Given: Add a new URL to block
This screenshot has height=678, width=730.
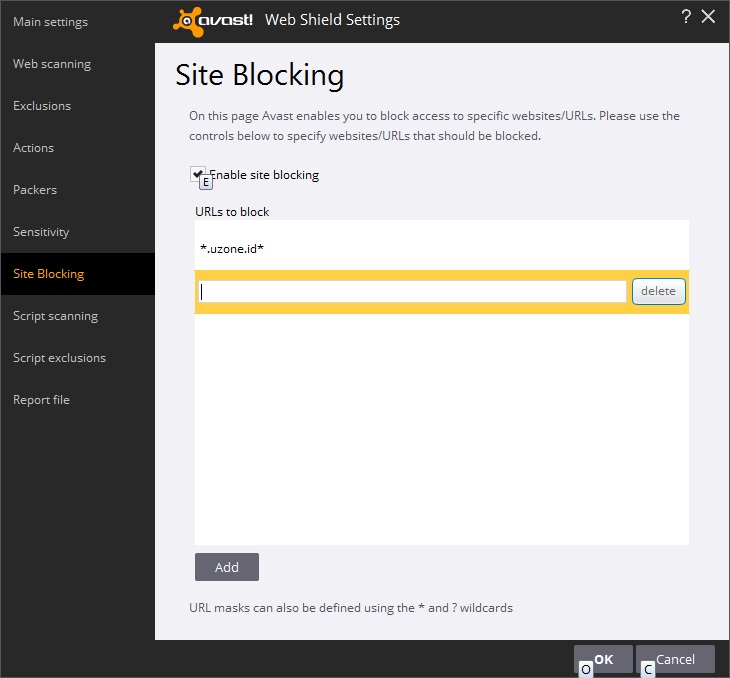Looking at the screenshot, I should pyautogui.click(x=227, y=567).
